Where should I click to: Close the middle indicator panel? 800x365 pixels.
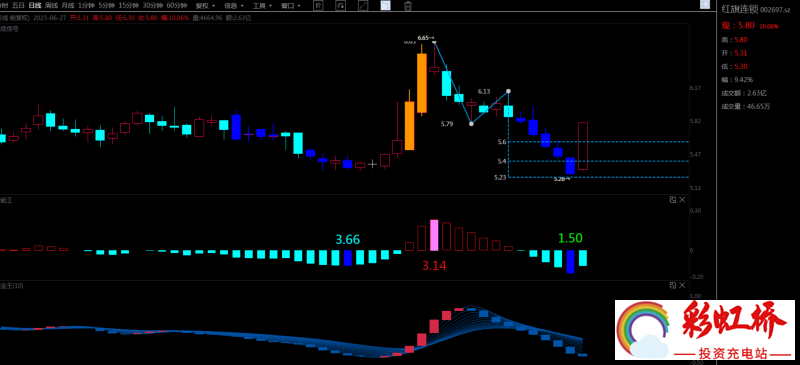(683, 200)
